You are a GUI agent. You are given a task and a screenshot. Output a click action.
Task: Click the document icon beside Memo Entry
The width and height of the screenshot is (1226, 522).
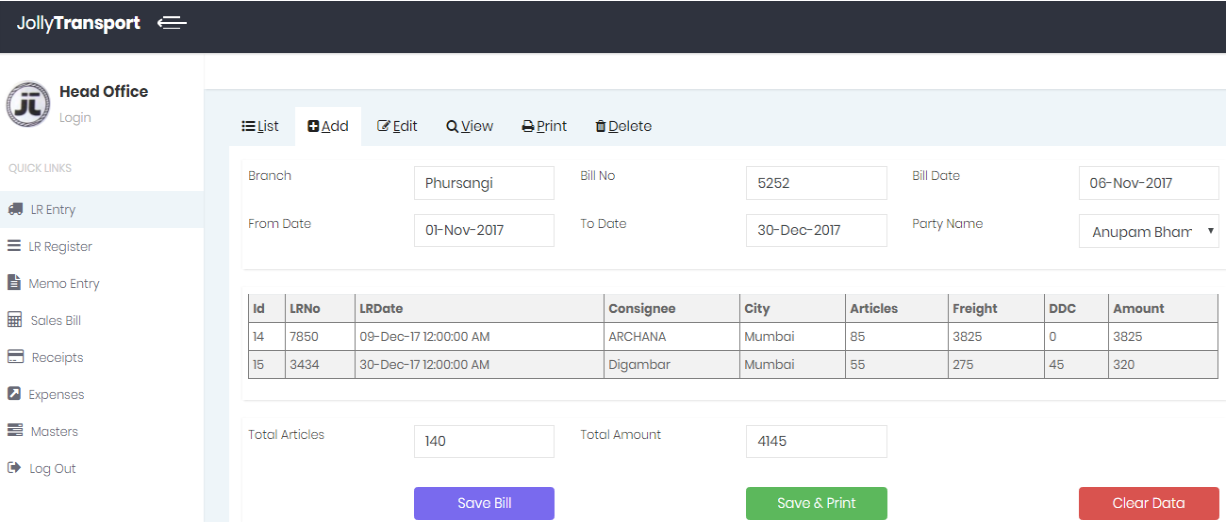(14, 282)
